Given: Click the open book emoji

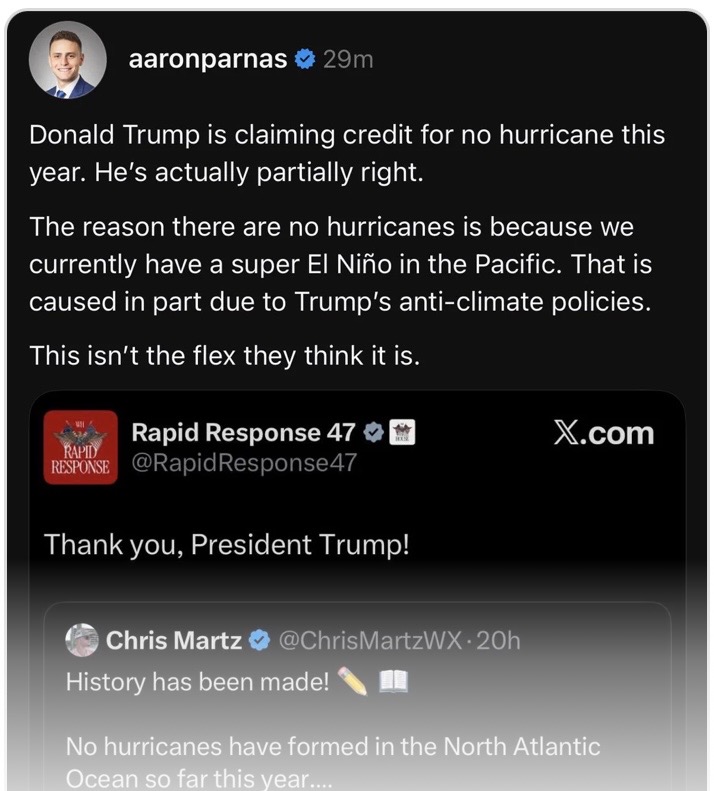Looking at the screenshot, I should tap(394, 682).
